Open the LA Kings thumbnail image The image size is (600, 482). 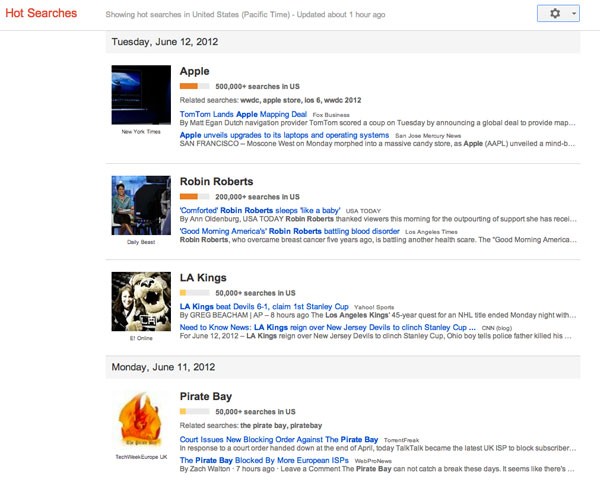point(141,301)
